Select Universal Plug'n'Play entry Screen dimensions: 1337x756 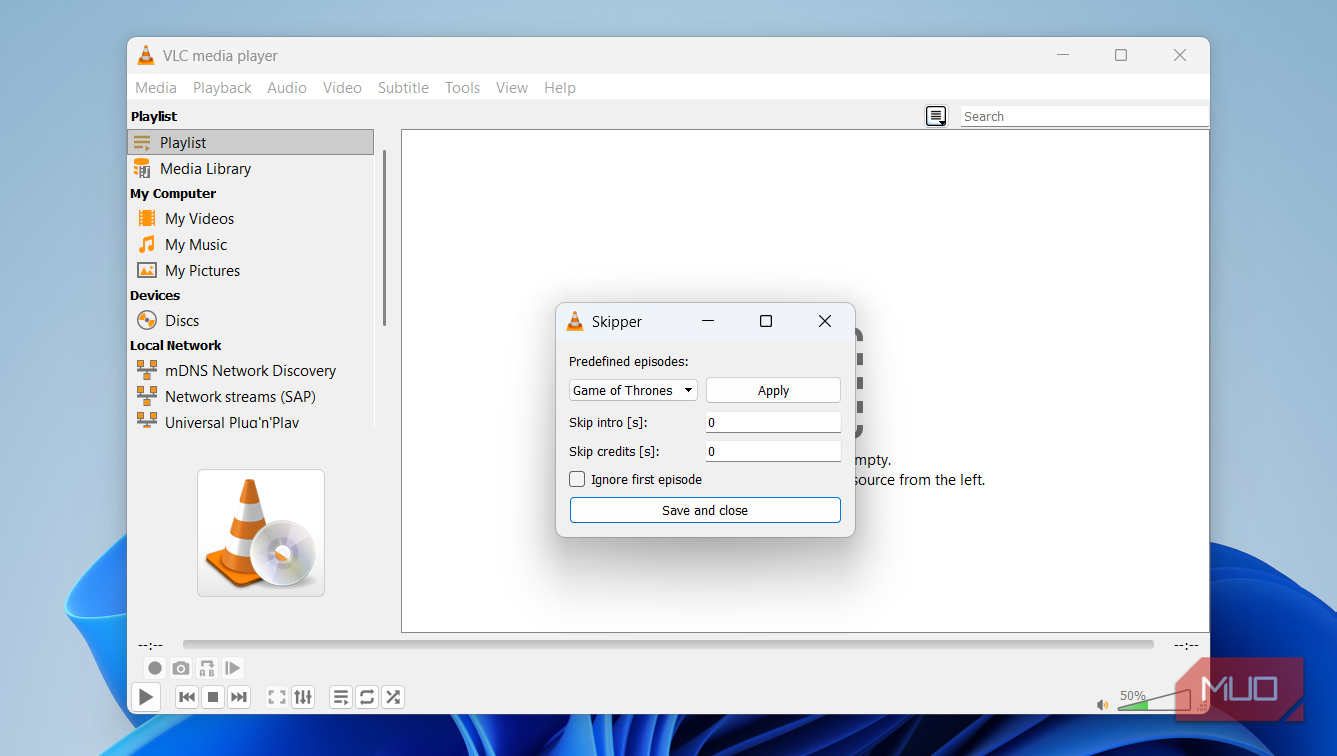point(250,422)
